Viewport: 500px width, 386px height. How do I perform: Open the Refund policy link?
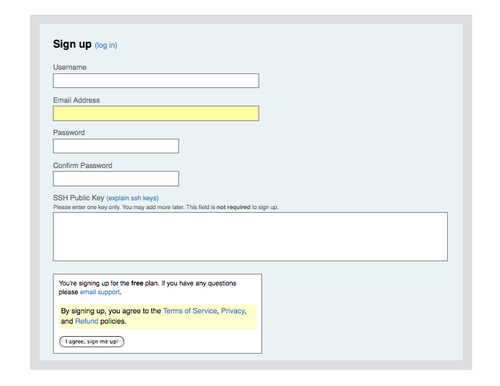[87, 321]
